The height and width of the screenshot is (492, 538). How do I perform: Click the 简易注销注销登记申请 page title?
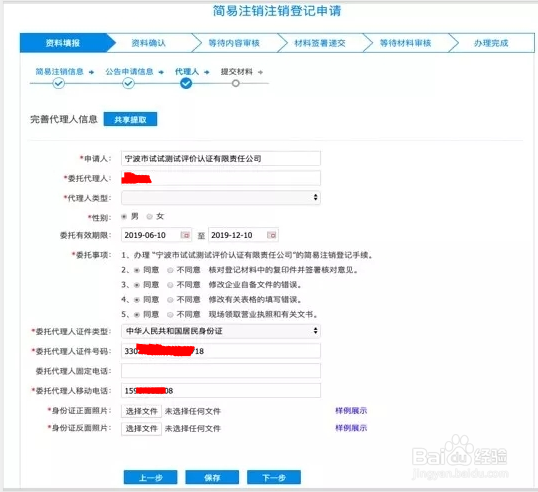(277, 11)
